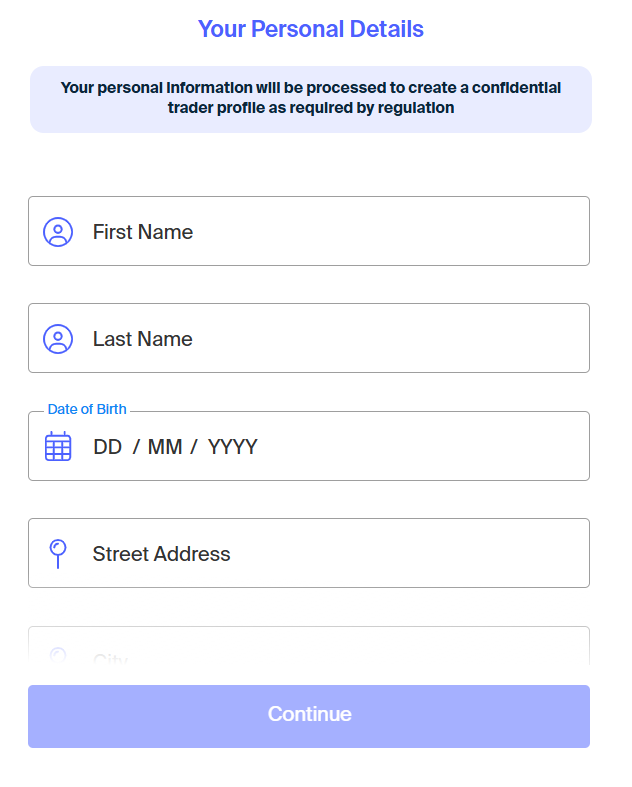632x787 pixels.
Task: Focus the First Name input field
Action: (309, 231)
